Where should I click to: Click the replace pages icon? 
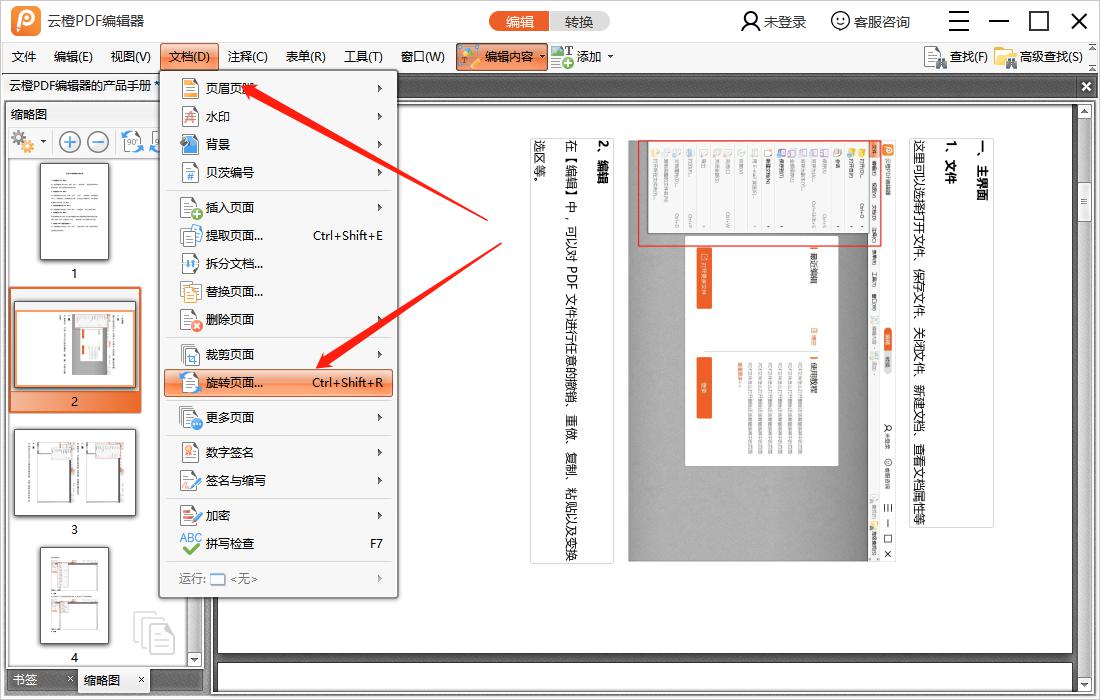(x=191, y=292)
